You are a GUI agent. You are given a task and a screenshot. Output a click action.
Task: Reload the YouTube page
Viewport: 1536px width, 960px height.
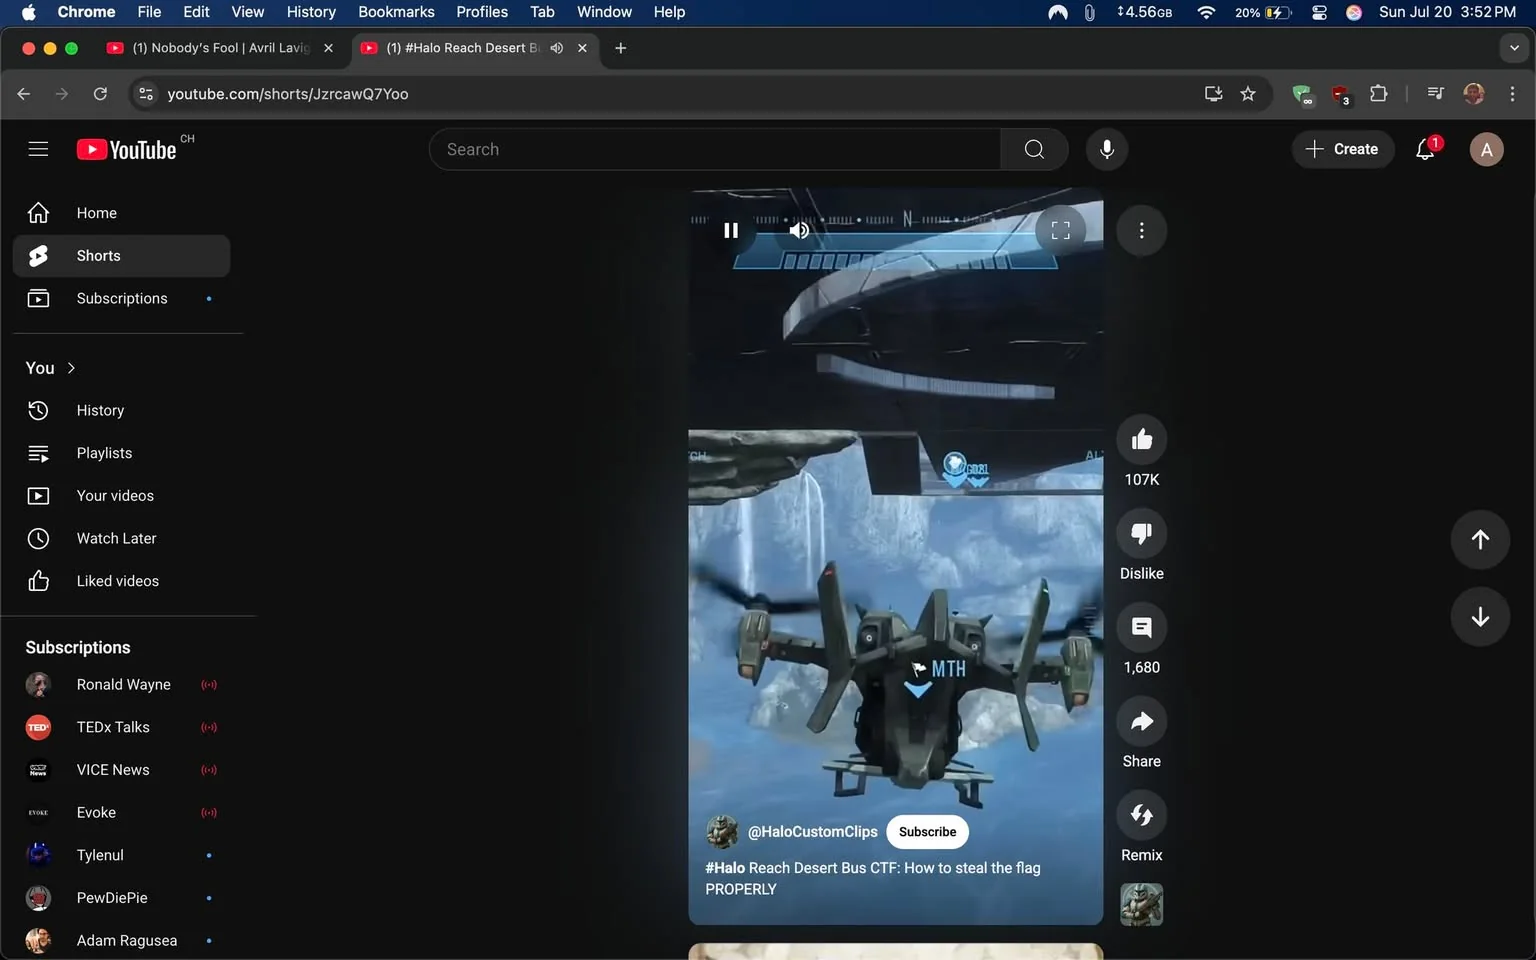pos(100,94)
